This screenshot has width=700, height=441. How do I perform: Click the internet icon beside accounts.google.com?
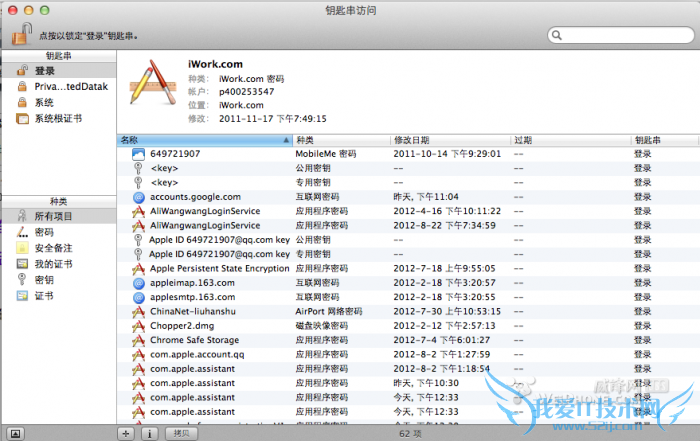(139, 197)
